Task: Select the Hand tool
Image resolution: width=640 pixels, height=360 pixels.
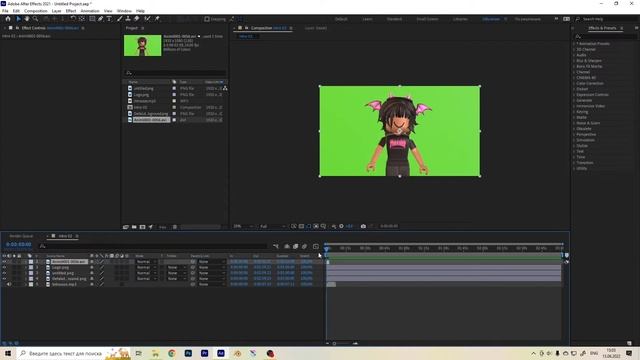Action: click(27, 19)
